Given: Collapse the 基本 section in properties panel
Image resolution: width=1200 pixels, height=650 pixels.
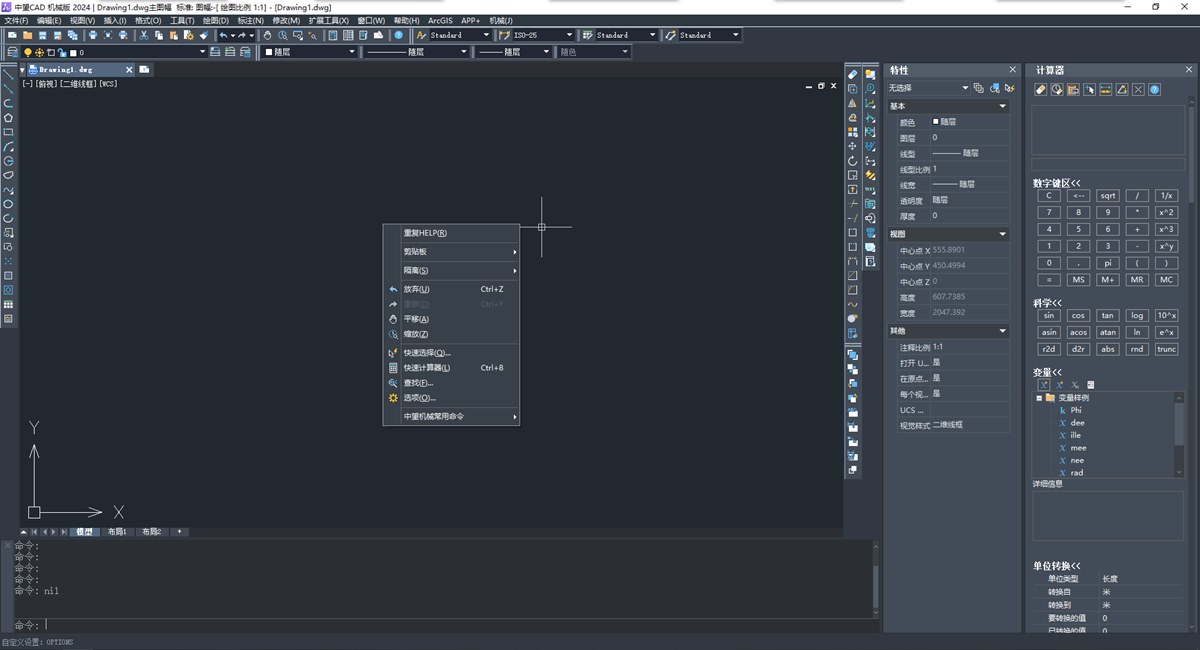Looking at the screenshot, I should point(1003,106).
